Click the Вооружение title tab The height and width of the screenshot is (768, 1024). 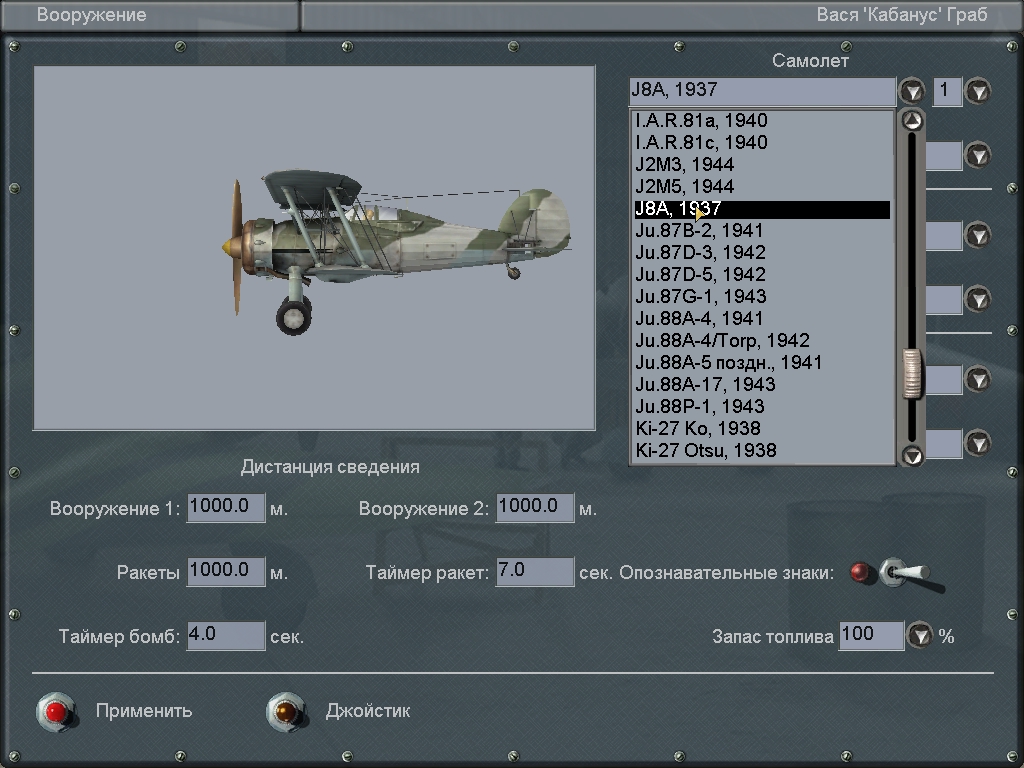click(150, 15)
